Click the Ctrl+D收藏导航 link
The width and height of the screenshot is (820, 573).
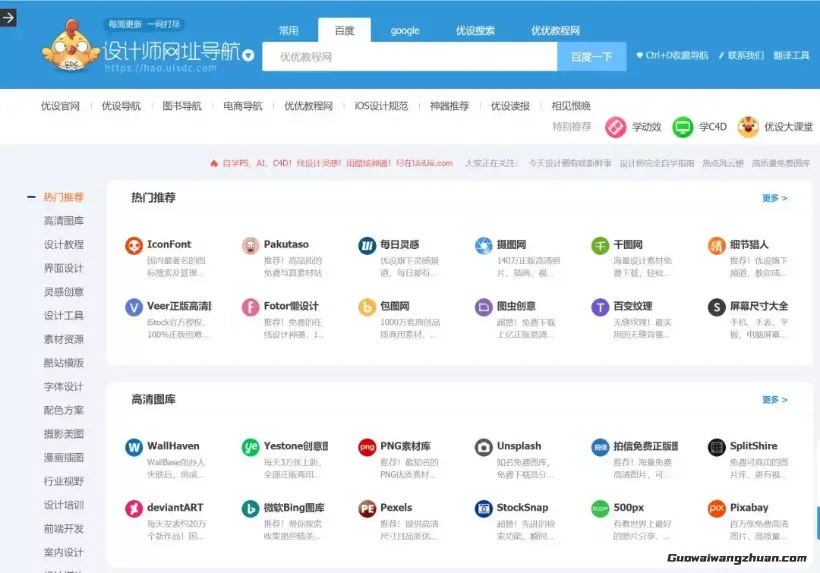[x=672, y=55]
